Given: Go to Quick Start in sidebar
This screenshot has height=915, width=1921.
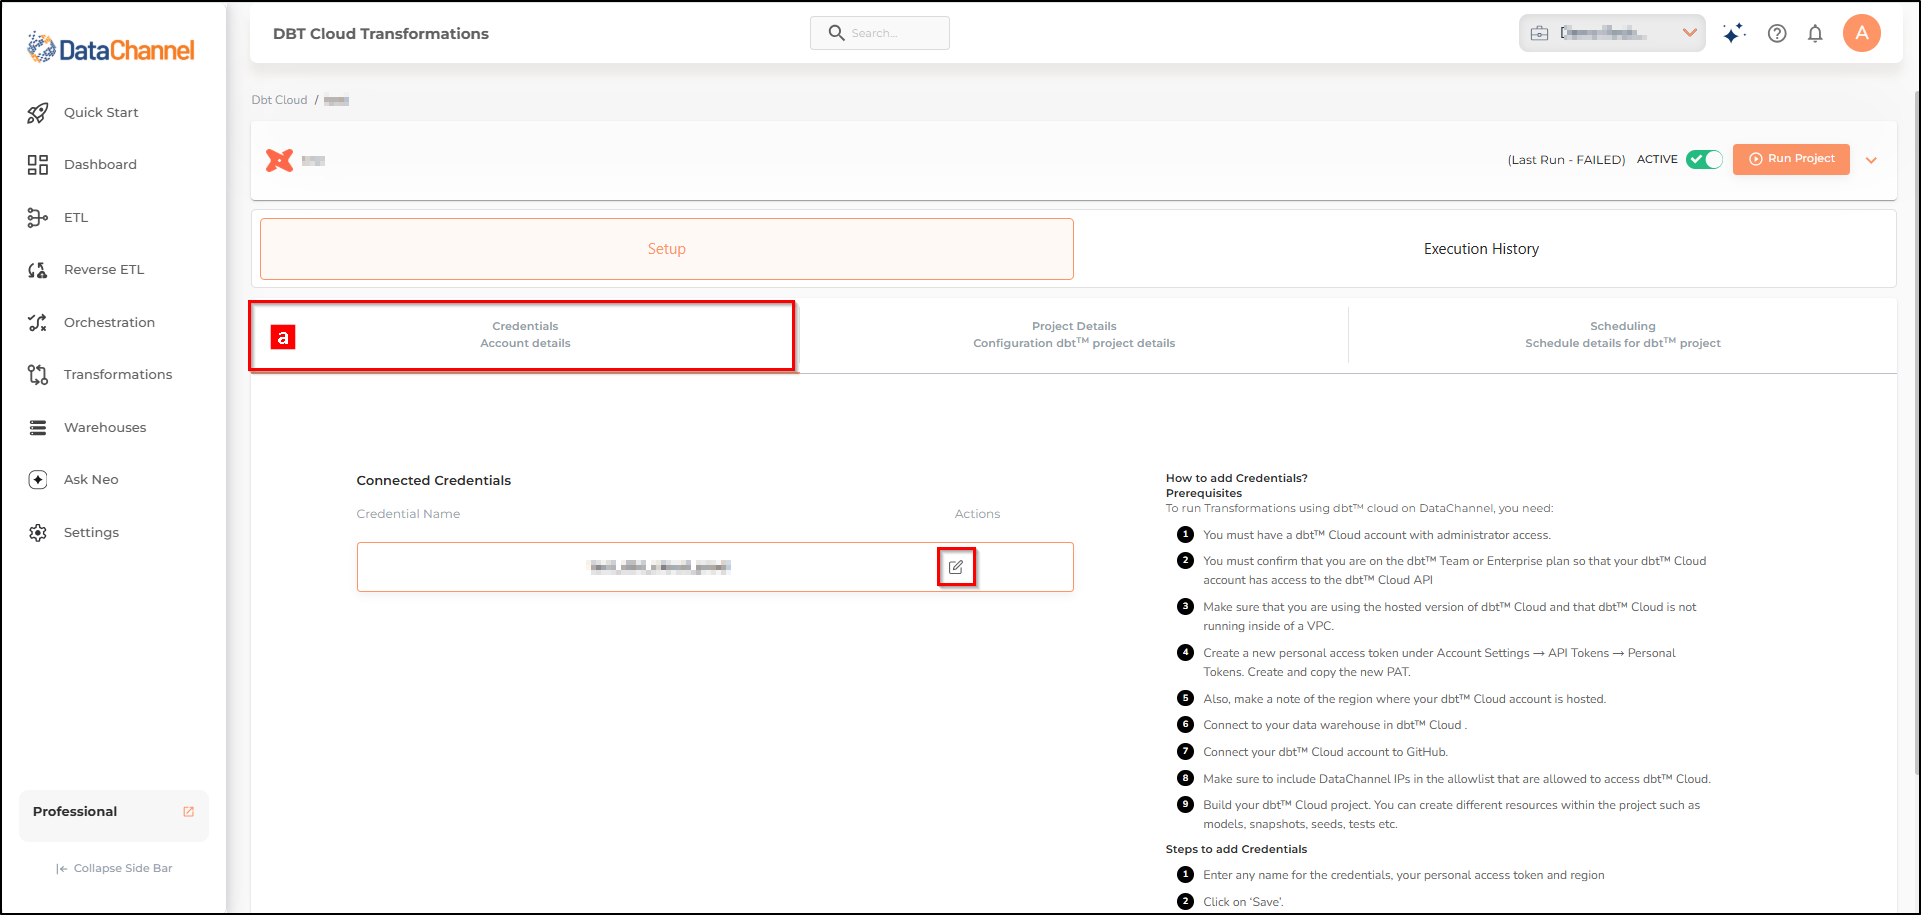Looking at the screenshot, I should click(101, 113).
